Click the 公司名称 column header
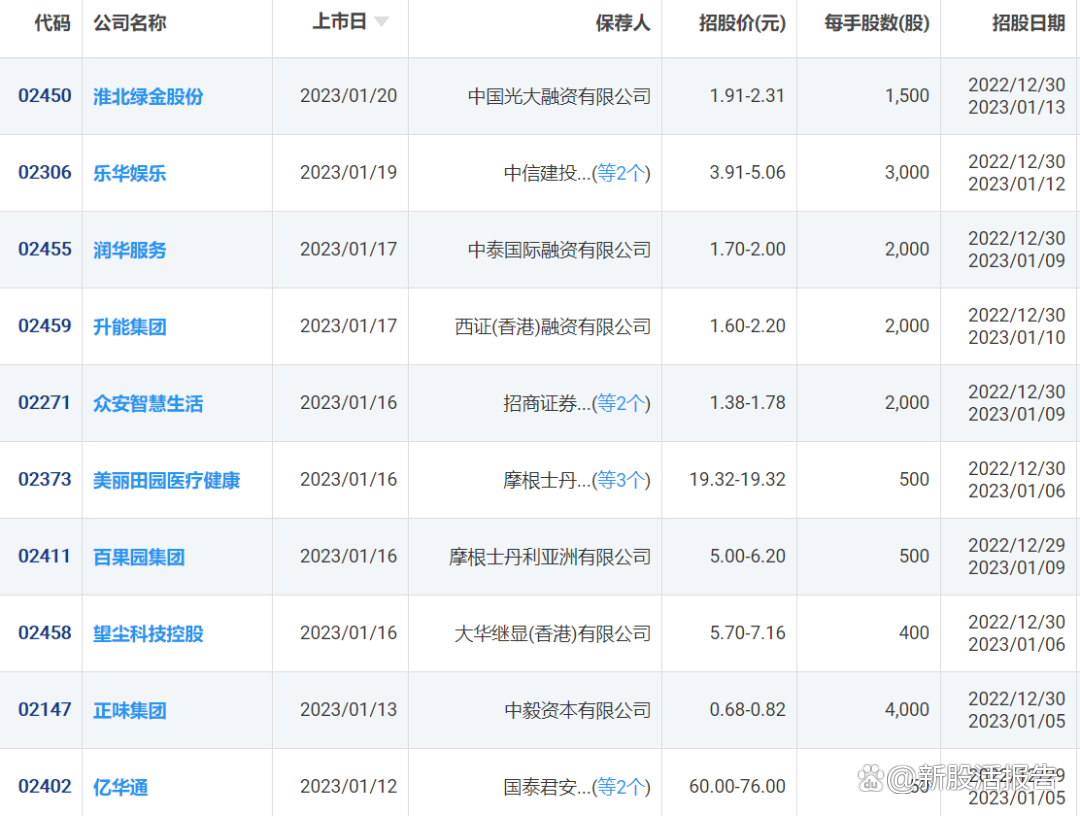This screenshot has height=816, width=1080. (129, 23)
